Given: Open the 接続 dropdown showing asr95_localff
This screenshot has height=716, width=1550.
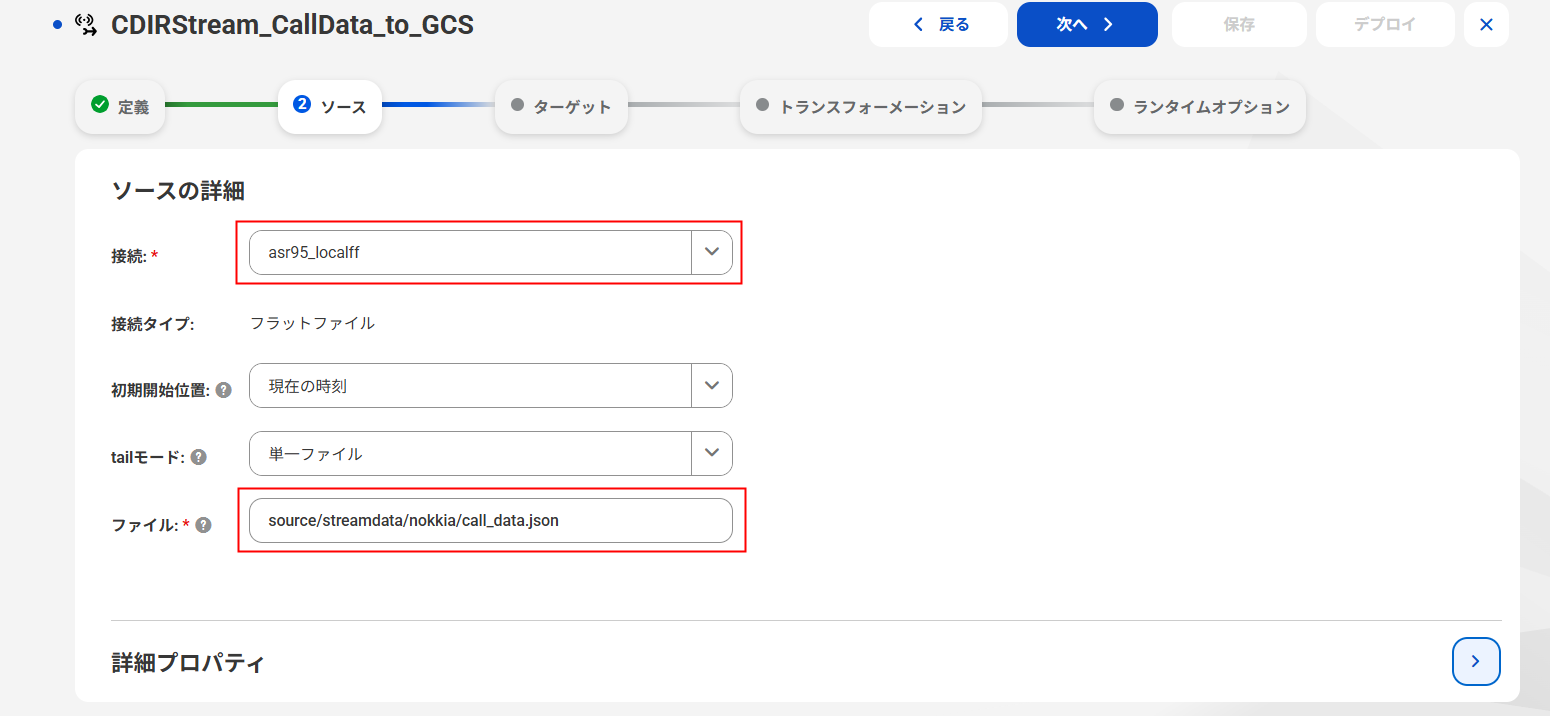Looking at the screenshot, I should coord(491,252).
